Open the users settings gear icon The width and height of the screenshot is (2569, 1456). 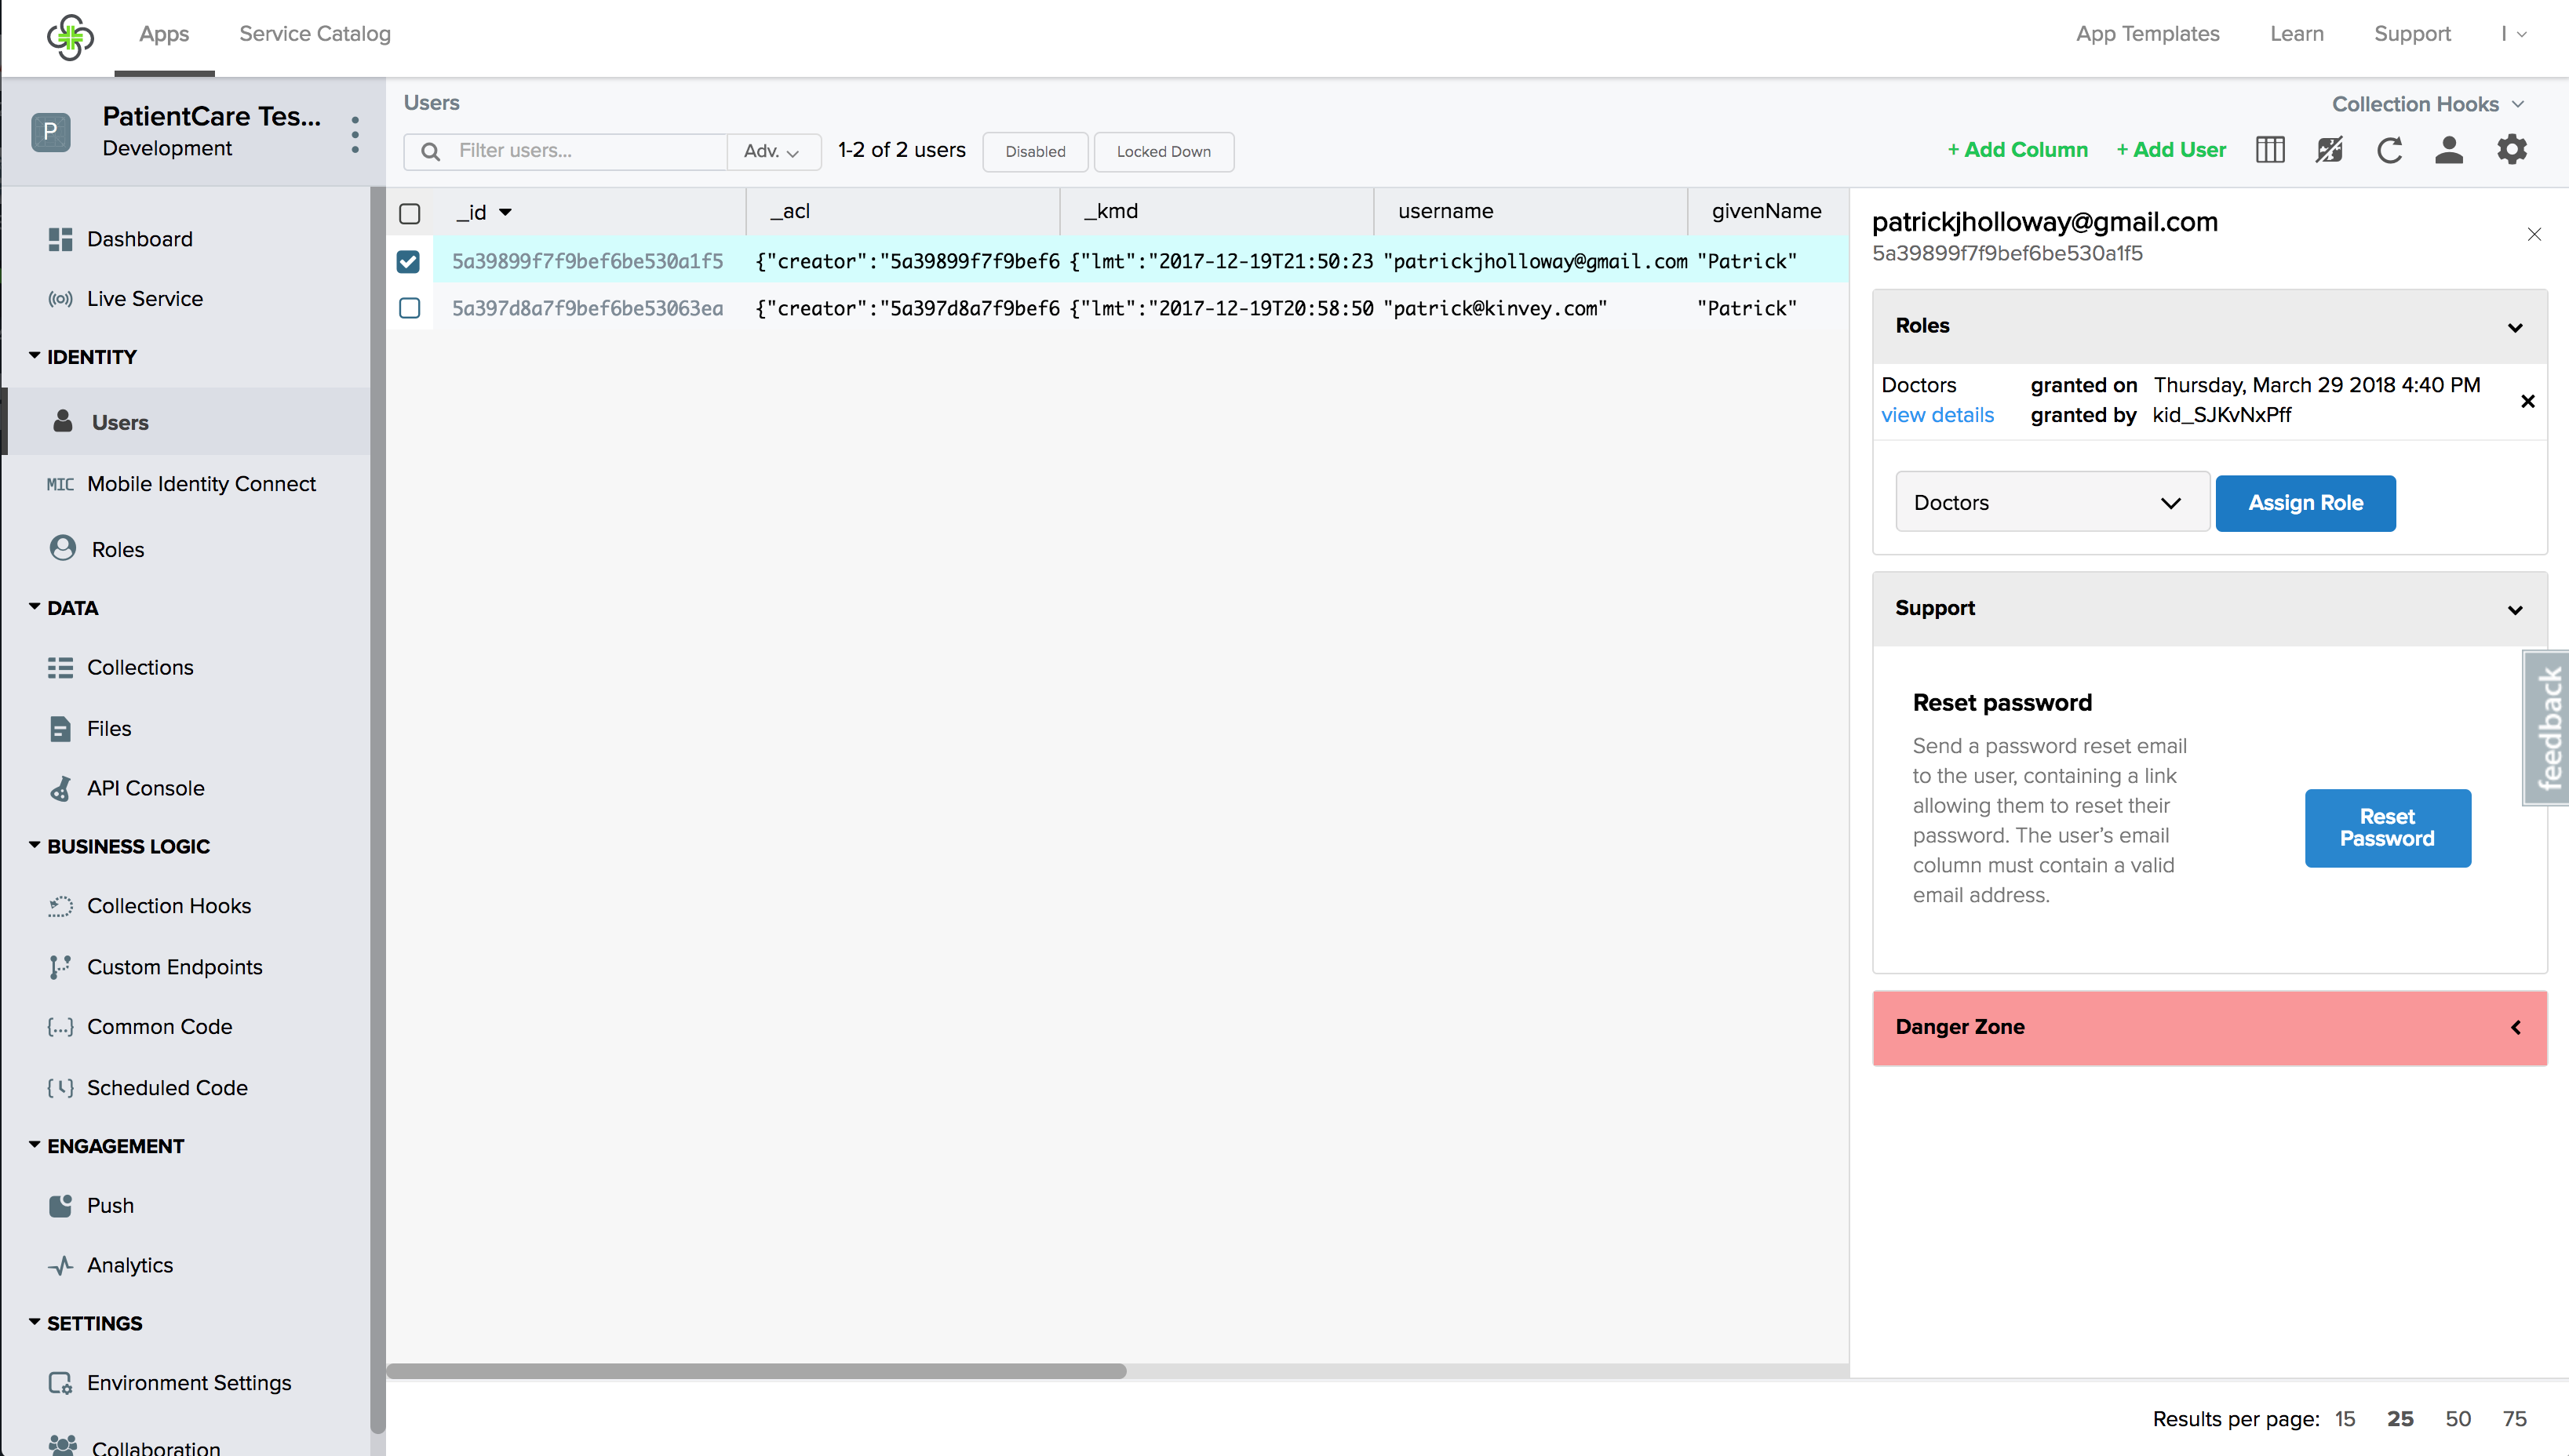pos(2511,150)
